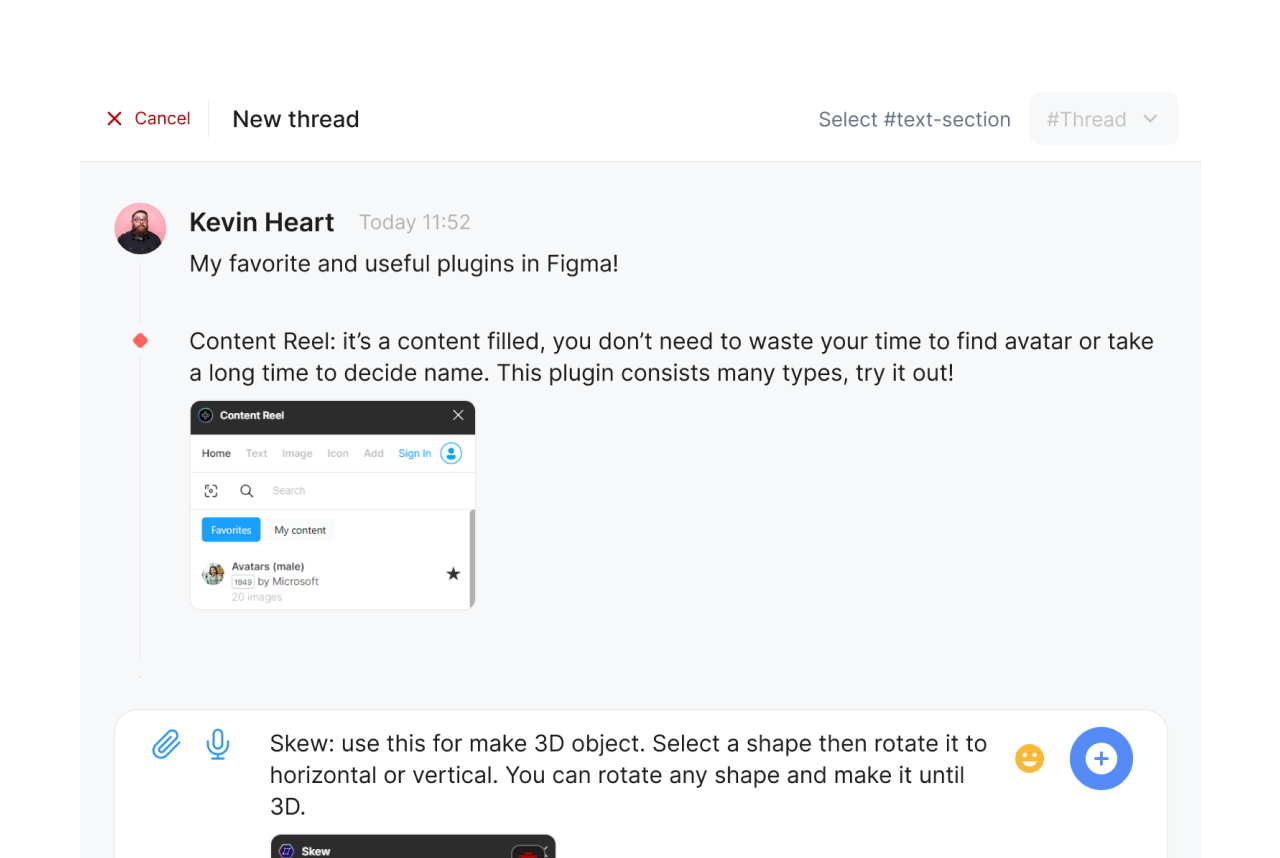1280x858 pixels.
Task: Click the paperclip attachment icon
Action: point(166,744)
